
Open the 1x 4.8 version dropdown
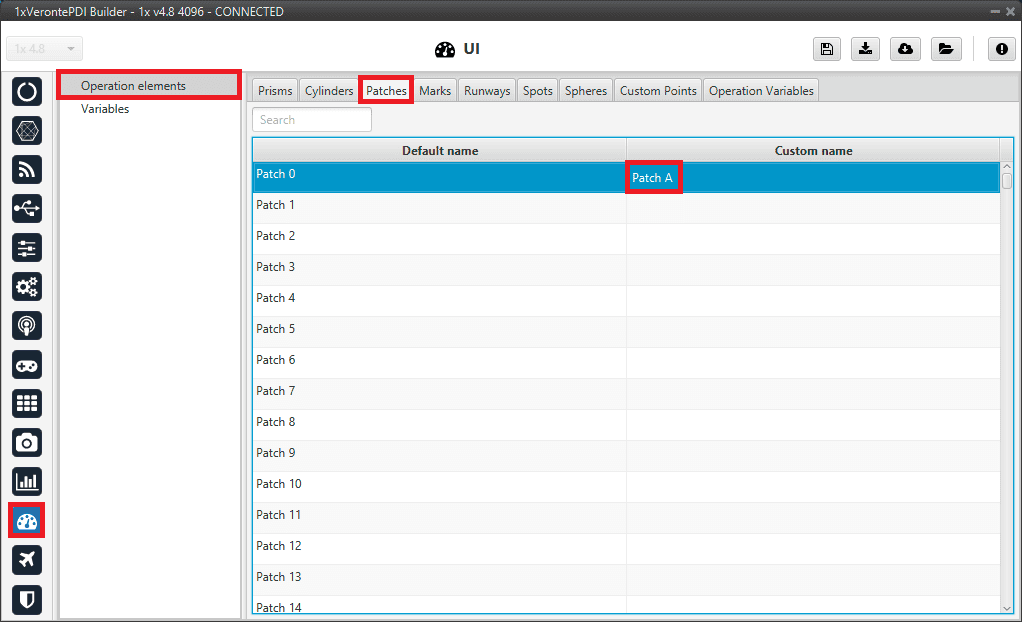click(x=45, y=49)
